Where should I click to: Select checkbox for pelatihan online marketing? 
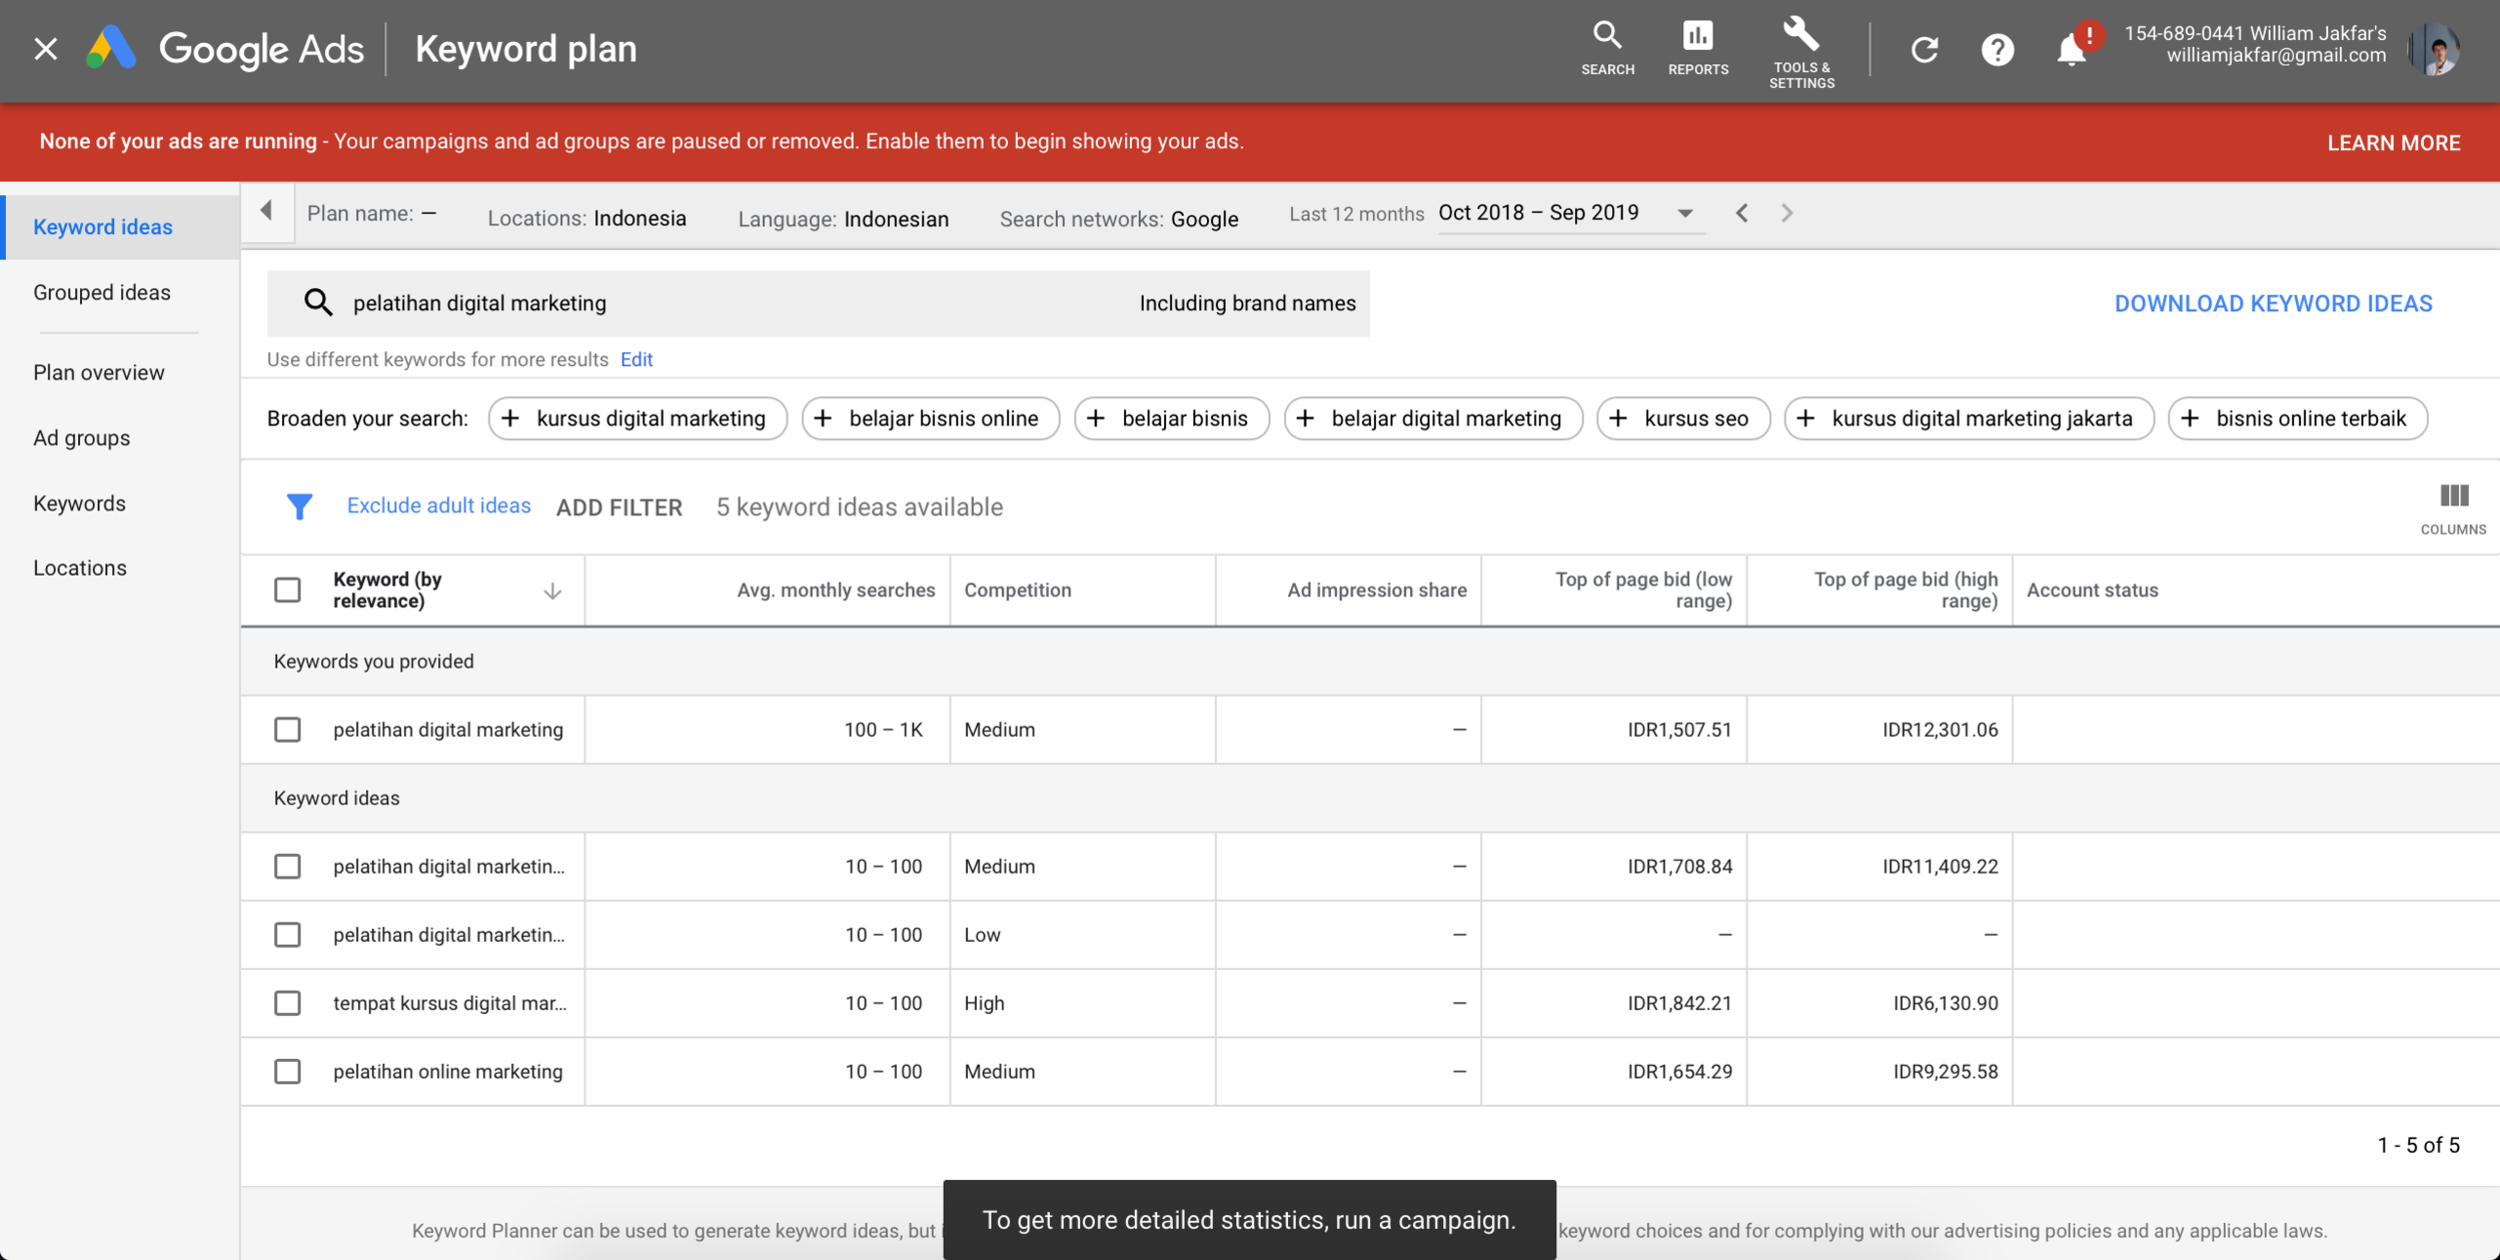pos(287,1071)
